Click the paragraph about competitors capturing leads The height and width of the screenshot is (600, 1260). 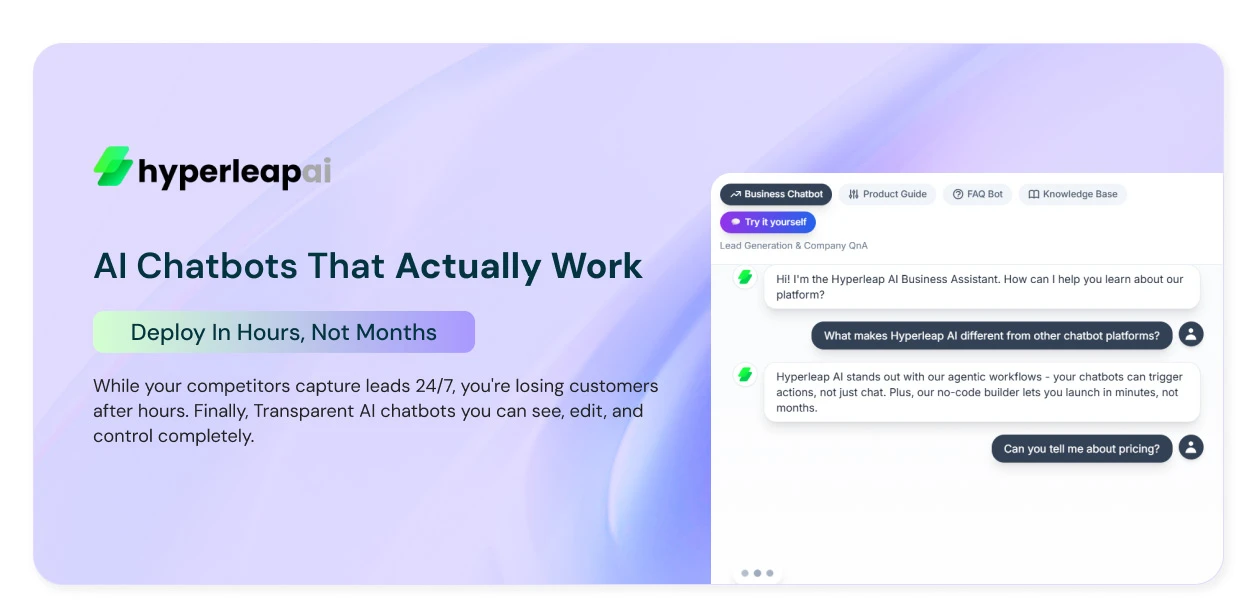pos(375,411)
